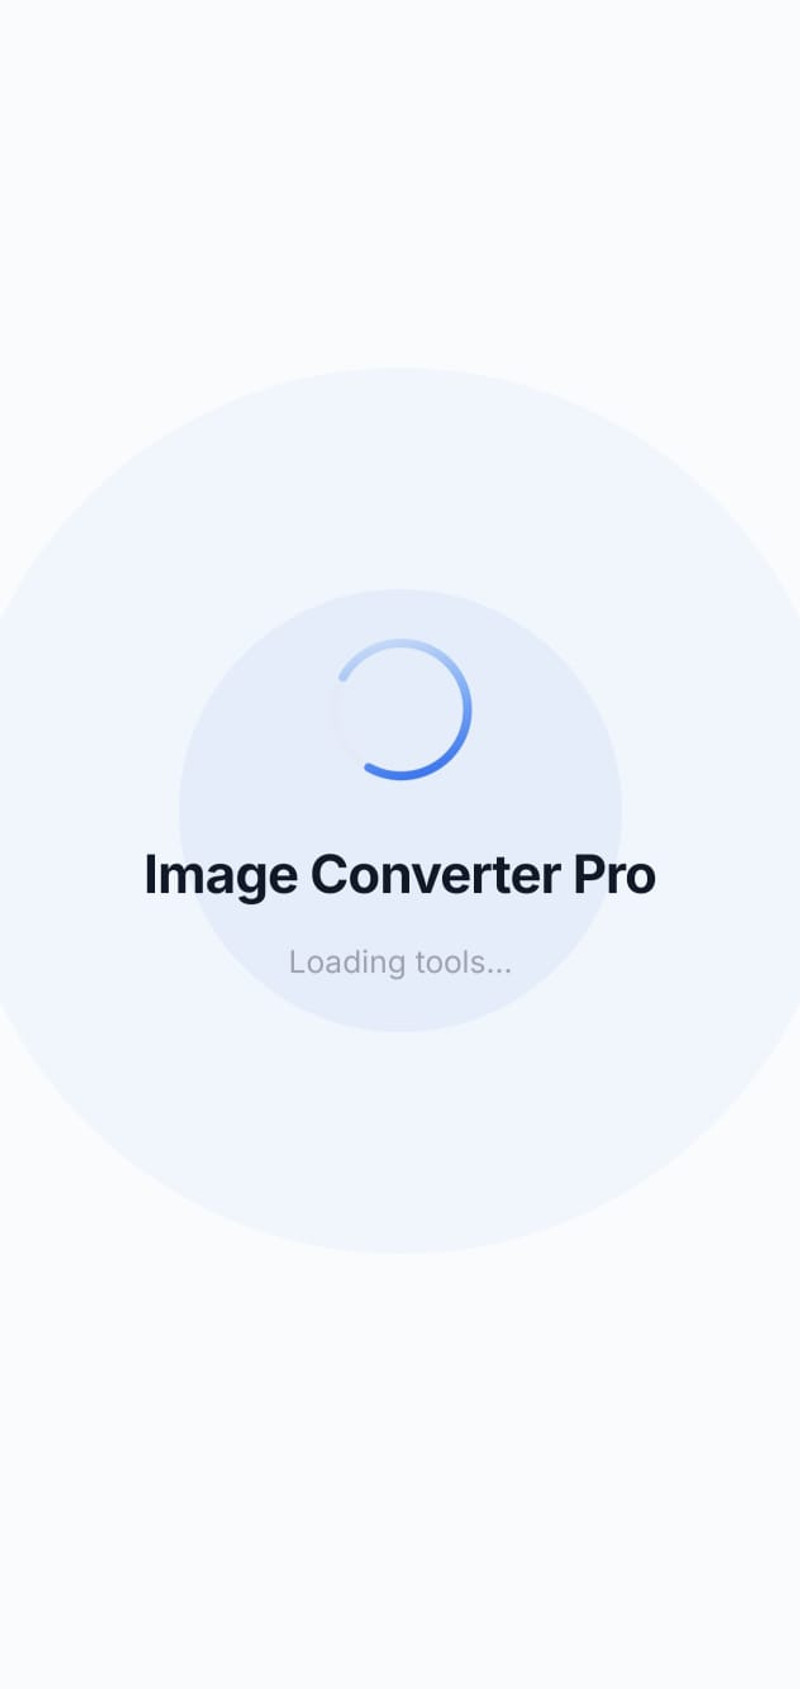
Task: Click the Image Converter Pro title
Action: point(400,876)
